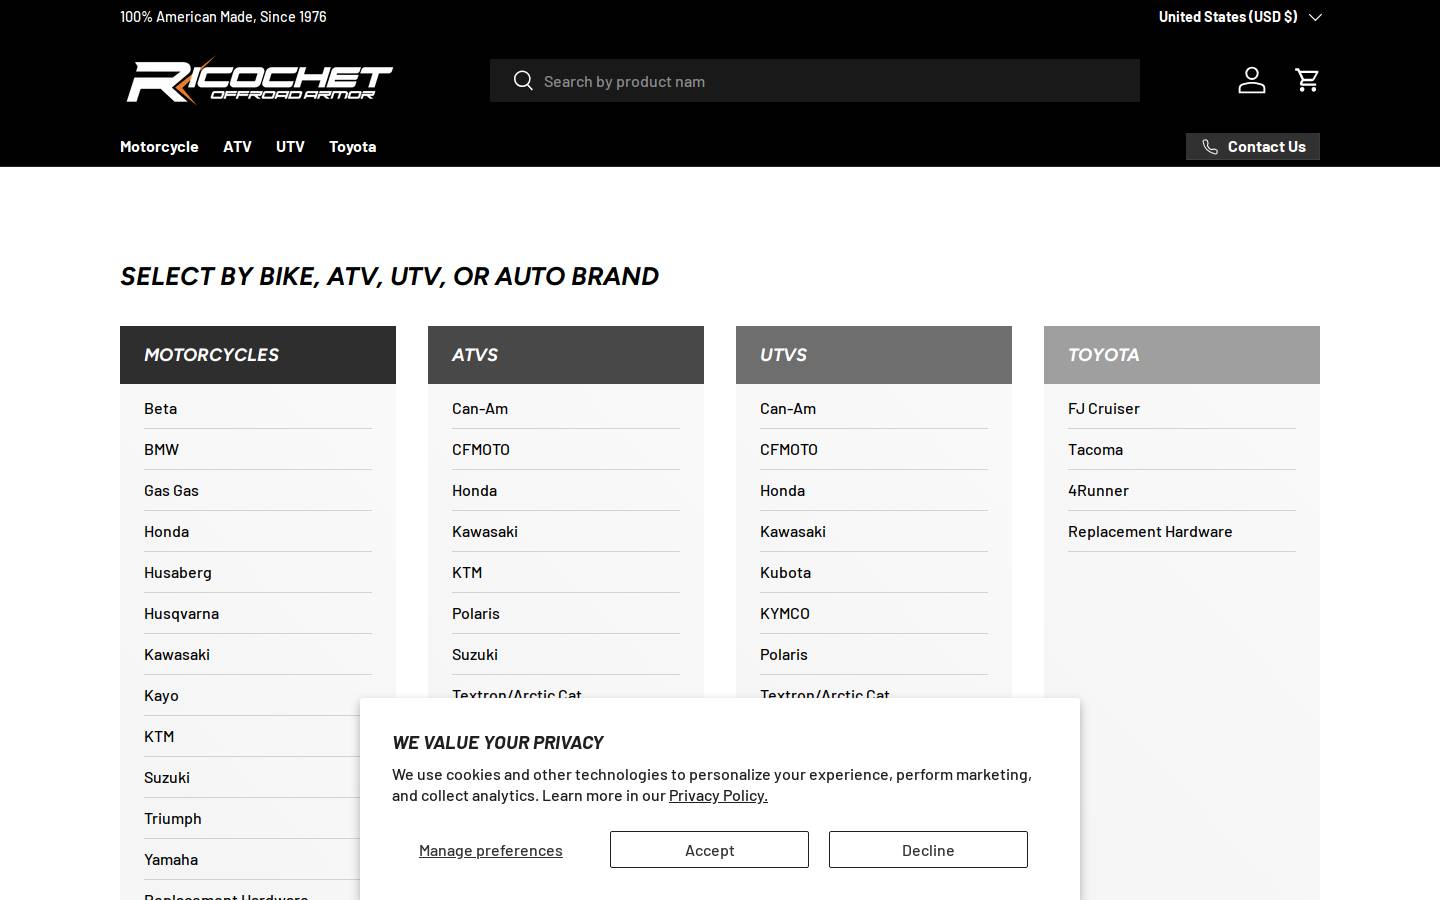Click the search magnifier icon
The width and height of the screenshot is (1440, 900).
523,80
